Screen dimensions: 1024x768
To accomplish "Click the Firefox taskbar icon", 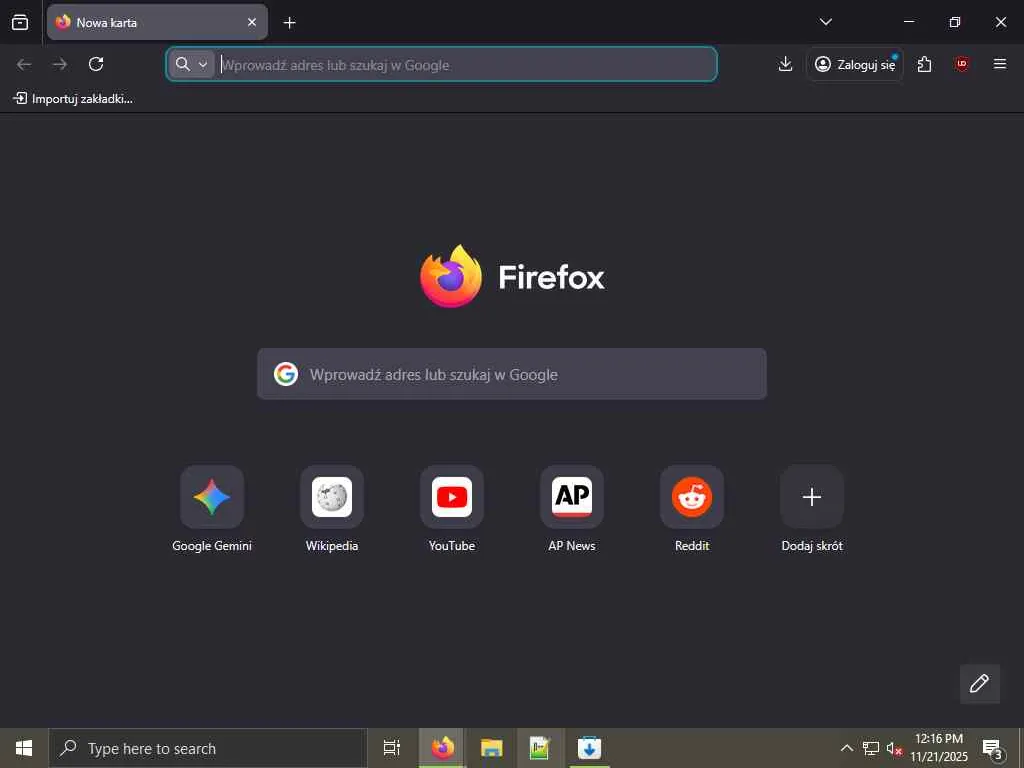I will (442, 748).
